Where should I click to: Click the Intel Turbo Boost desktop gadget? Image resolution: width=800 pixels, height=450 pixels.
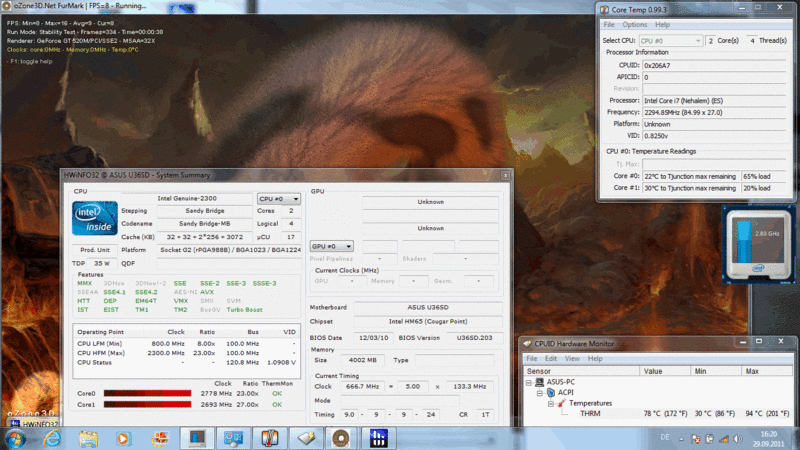coord(759,244)
